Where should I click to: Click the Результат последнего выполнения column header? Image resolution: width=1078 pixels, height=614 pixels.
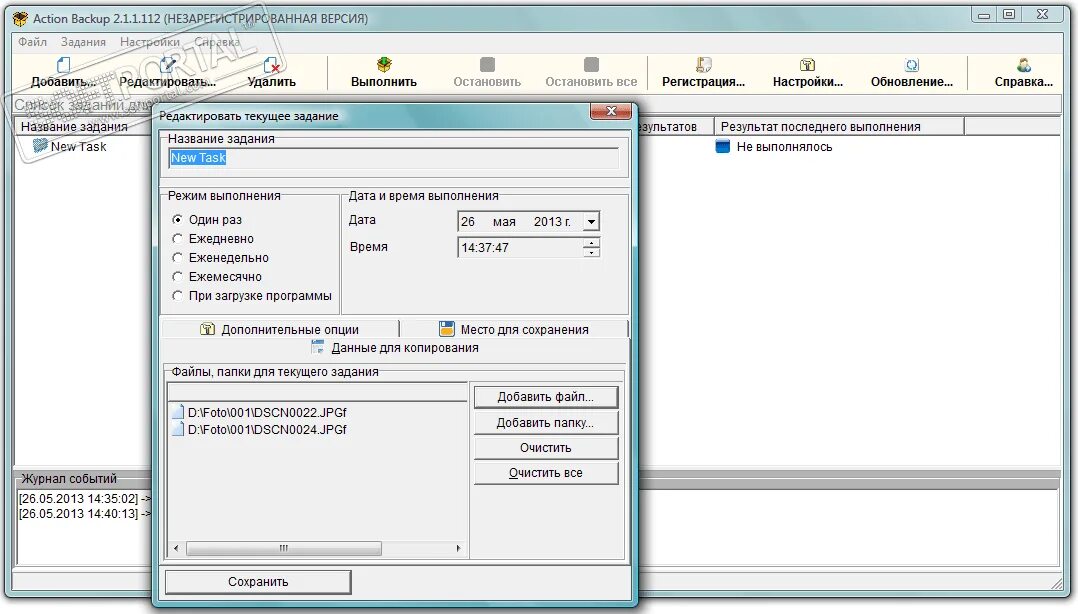coord(839,127)
